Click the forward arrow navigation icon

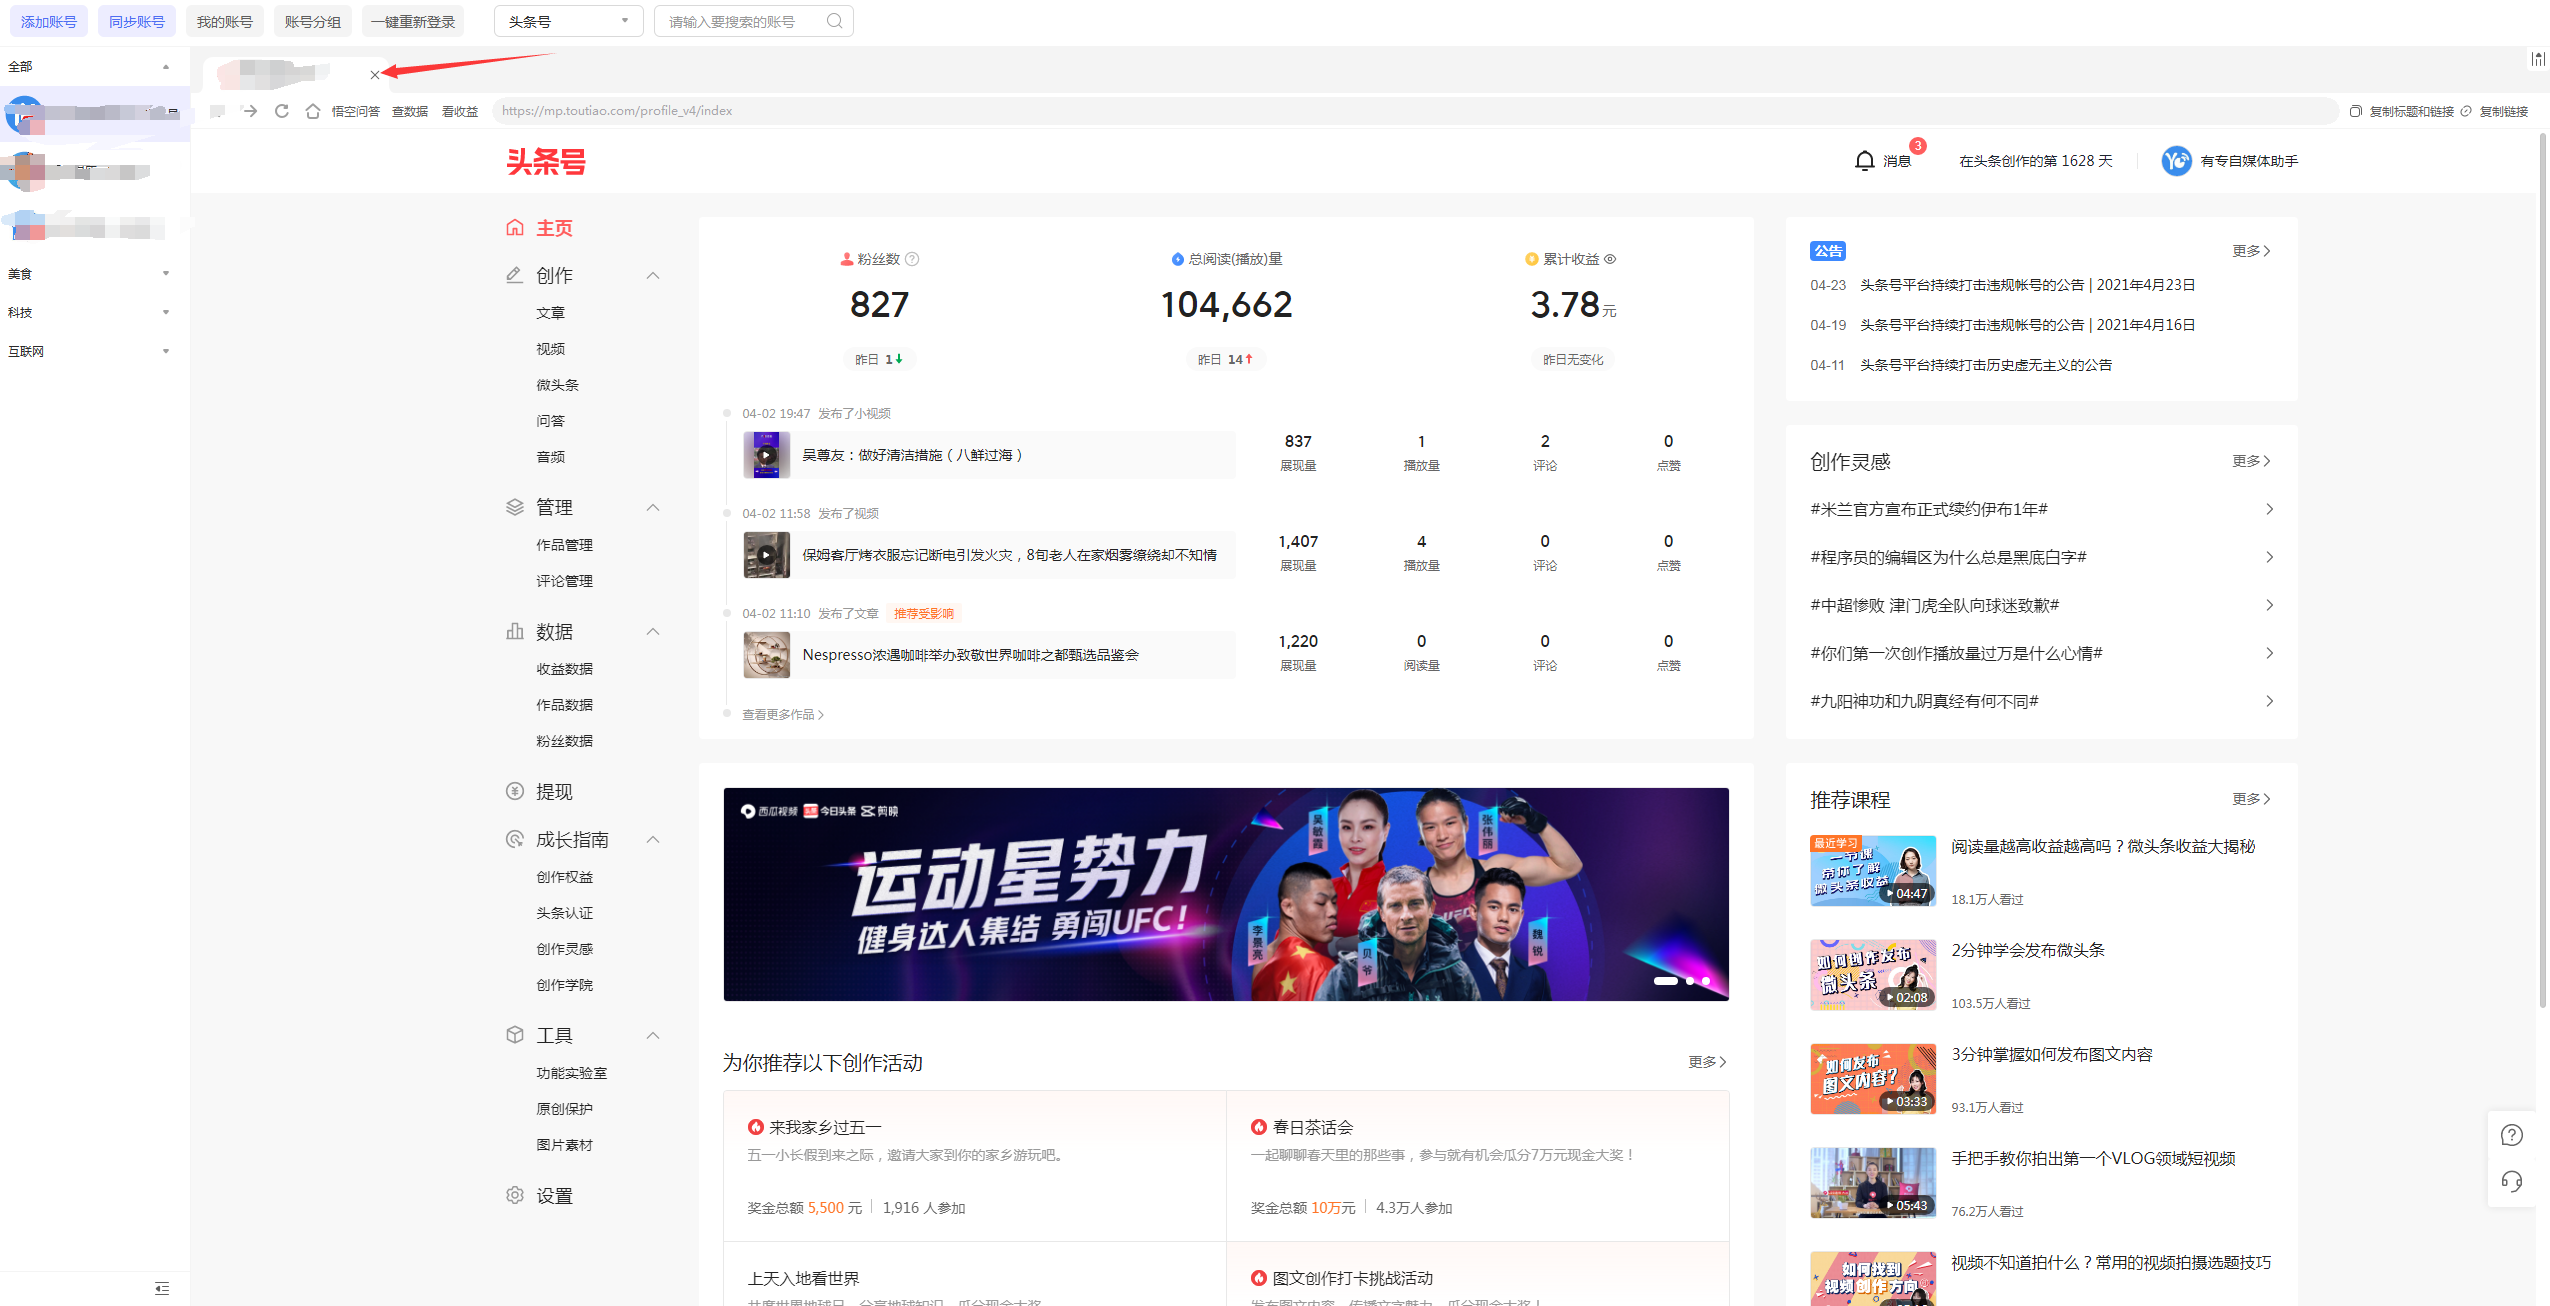250,111
